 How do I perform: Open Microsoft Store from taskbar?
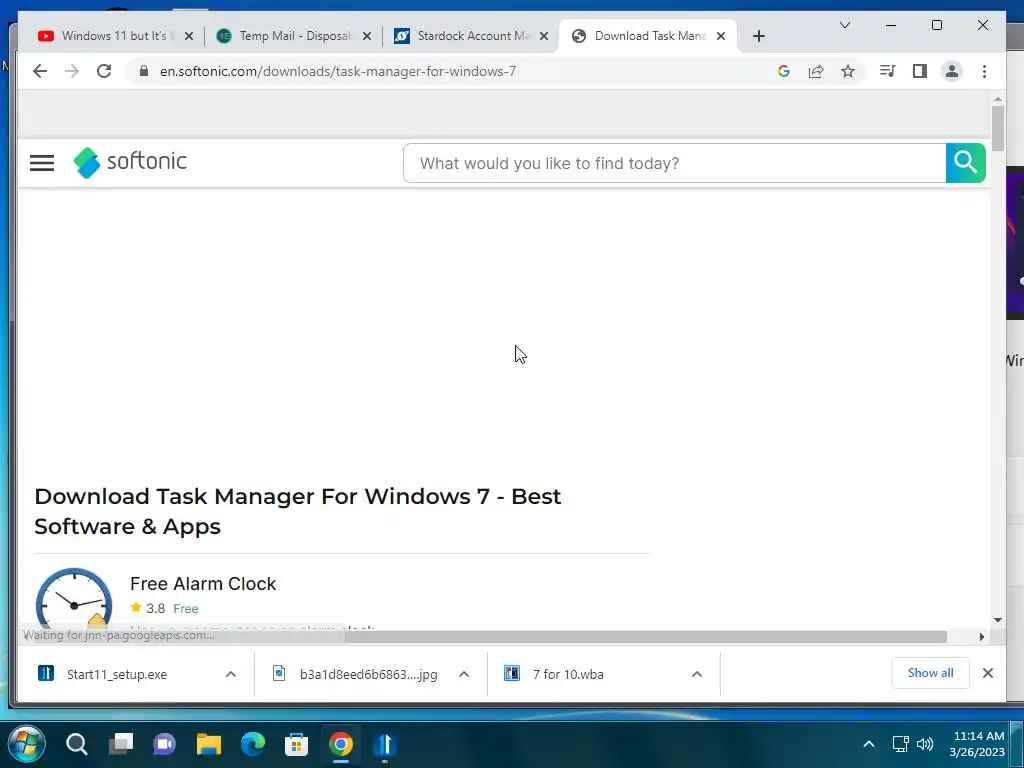pos(296,744)
